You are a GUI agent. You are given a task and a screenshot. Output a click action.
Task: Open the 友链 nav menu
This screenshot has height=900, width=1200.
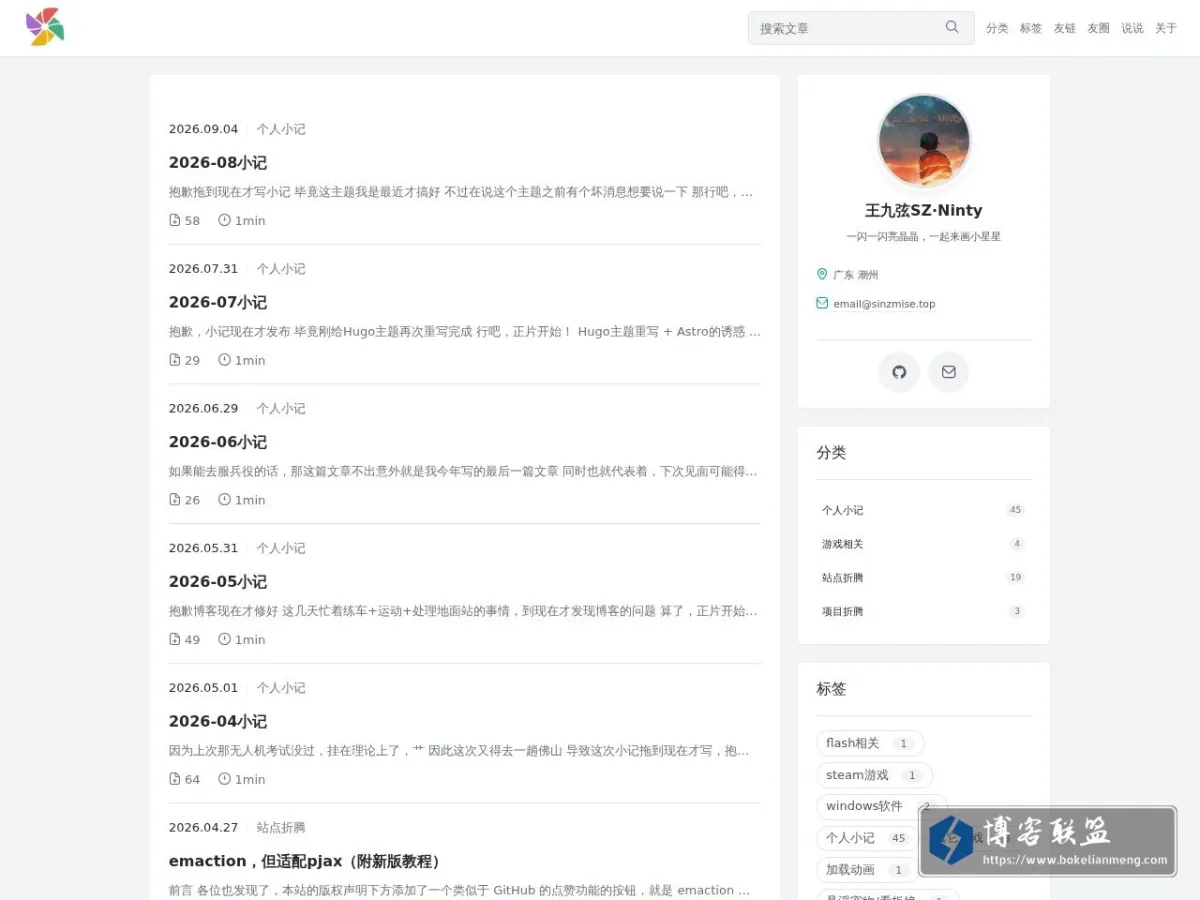[x=1064, y=28]
